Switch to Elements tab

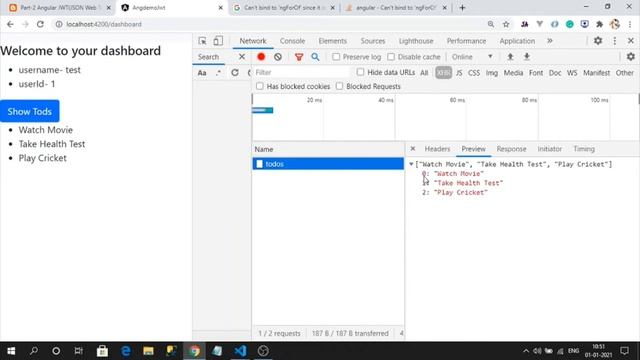point(333,41)
